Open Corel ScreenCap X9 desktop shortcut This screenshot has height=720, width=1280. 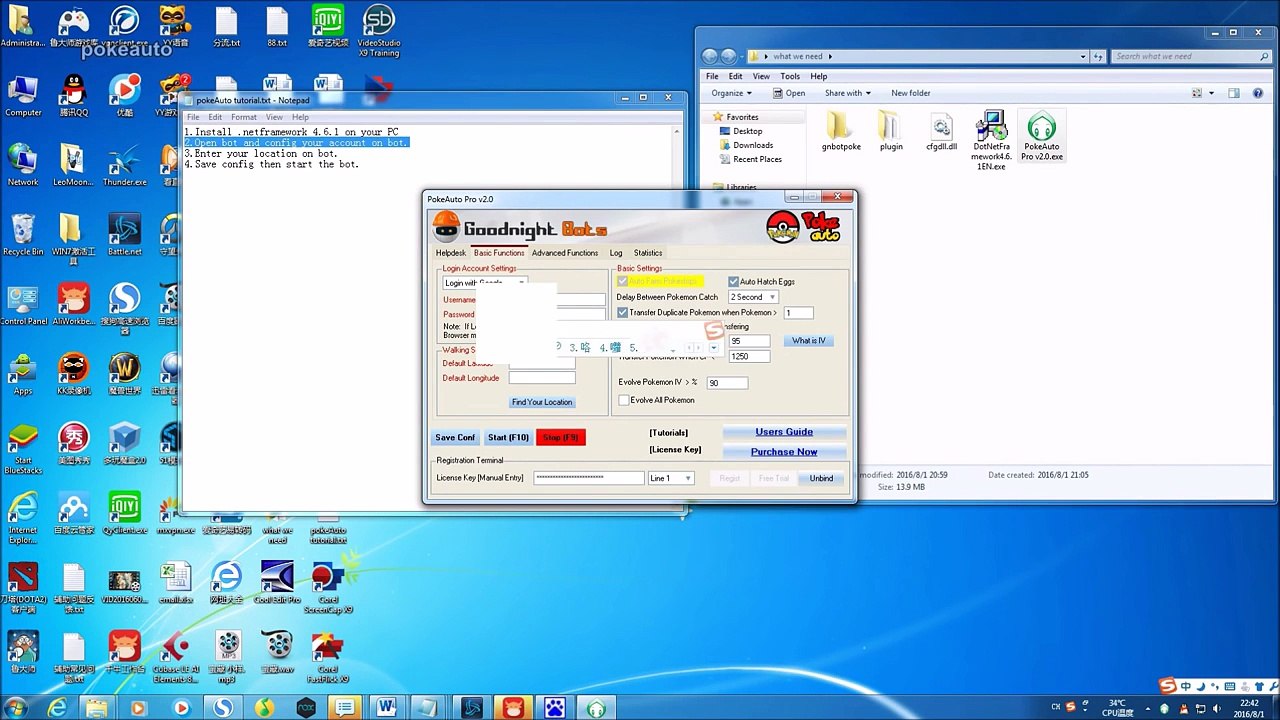[x=328, y=587]
